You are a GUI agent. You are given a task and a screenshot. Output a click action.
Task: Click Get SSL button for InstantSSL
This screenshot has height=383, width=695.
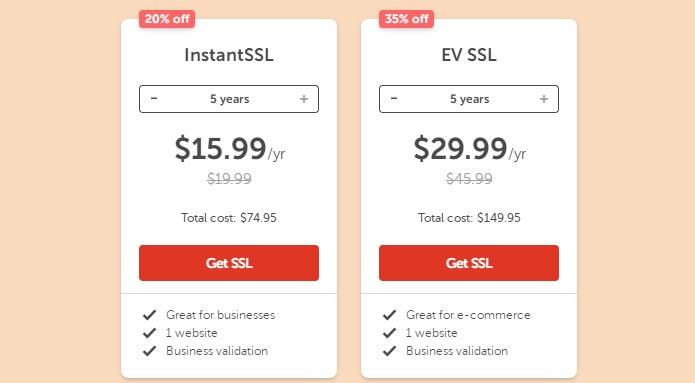coord(229,263)
